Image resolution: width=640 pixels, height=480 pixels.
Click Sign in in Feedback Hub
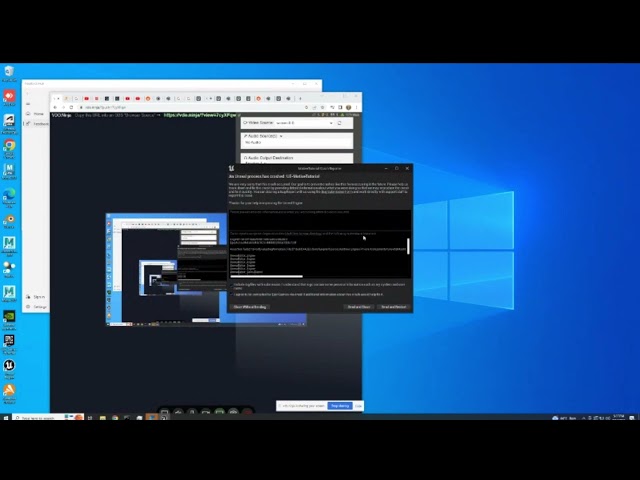pos(36,297)
